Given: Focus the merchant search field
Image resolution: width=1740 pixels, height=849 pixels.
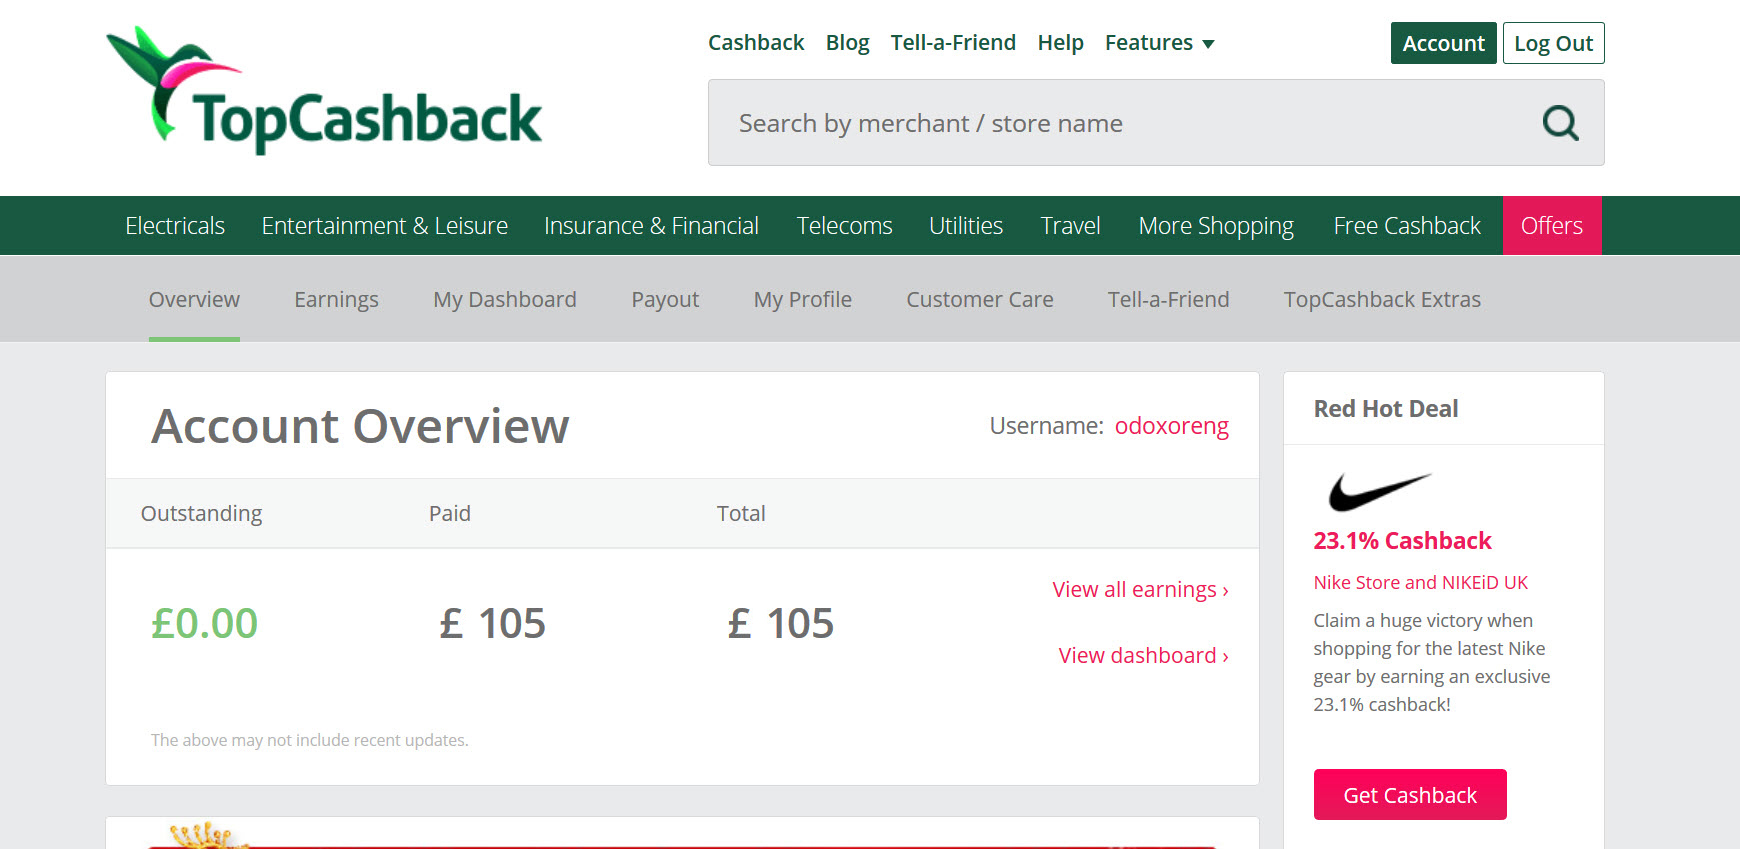Looking at the screenshot, I should coord(1156,123).
